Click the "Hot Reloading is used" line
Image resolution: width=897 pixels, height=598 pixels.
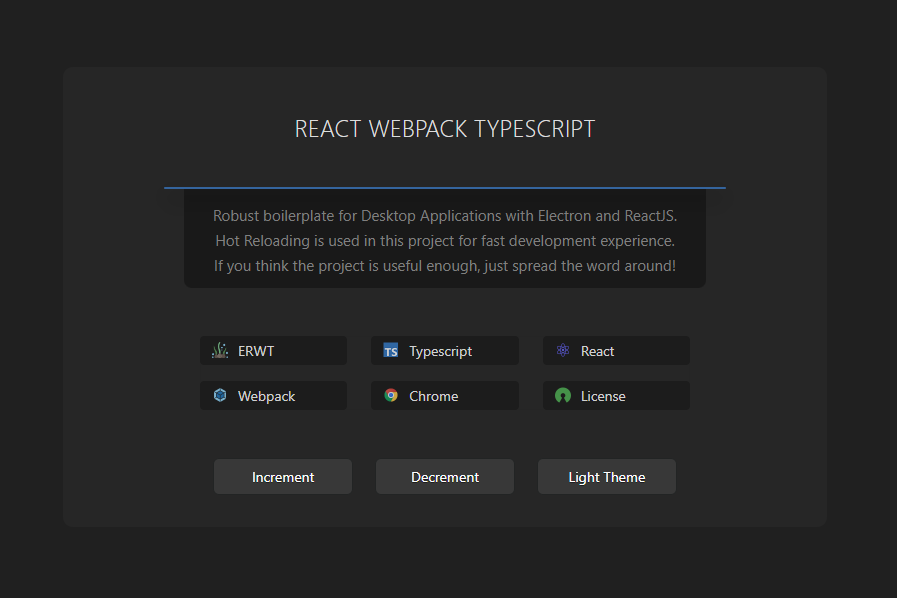pyautogui.click(x=444, y=241)
